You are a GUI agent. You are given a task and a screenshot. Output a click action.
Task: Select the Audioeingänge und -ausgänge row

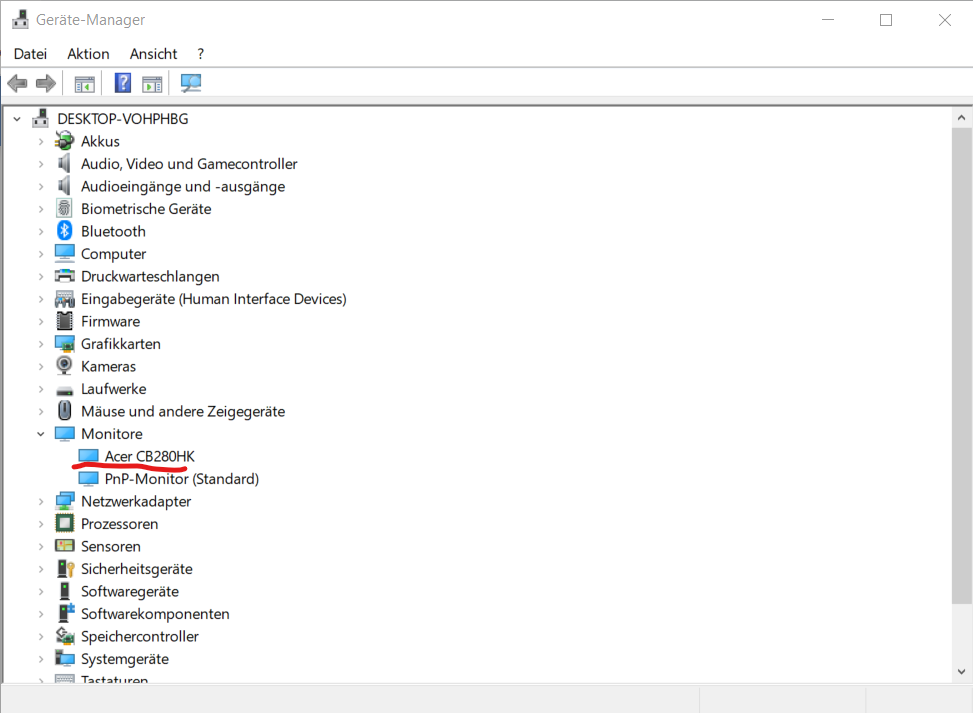(x=183, y=186)
